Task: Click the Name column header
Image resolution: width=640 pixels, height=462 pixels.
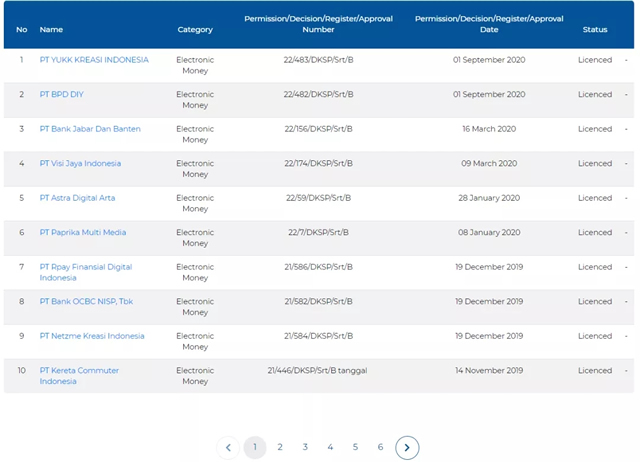Action: click(x=51, y=30)
